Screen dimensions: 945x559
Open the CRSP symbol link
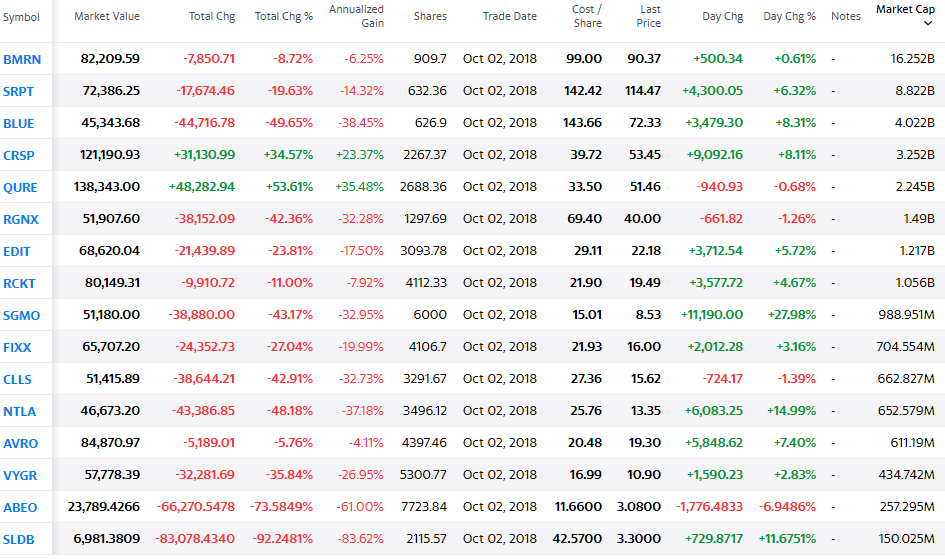pos(19,155)
